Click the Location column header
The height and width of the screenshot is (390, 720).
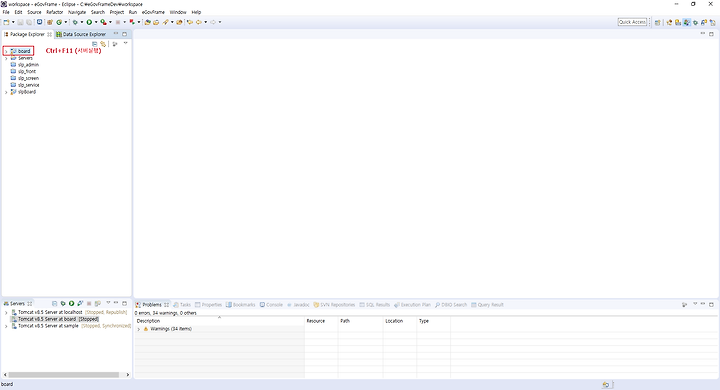click(399, 321)
